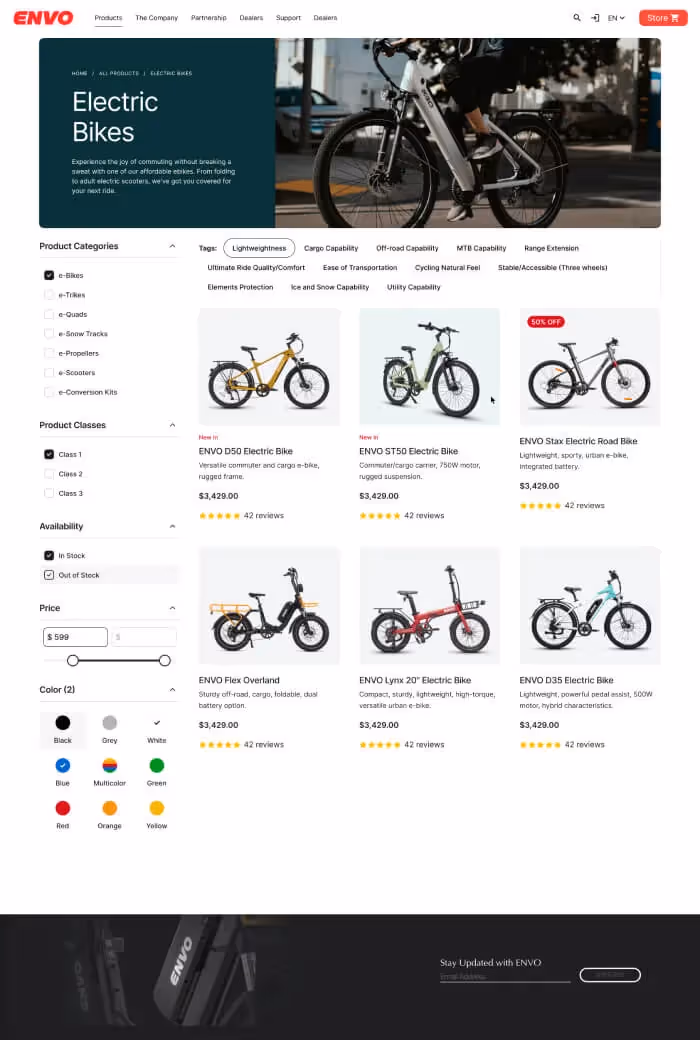
Task: Check the Class 2 checkbox
Action: point(49,474)
